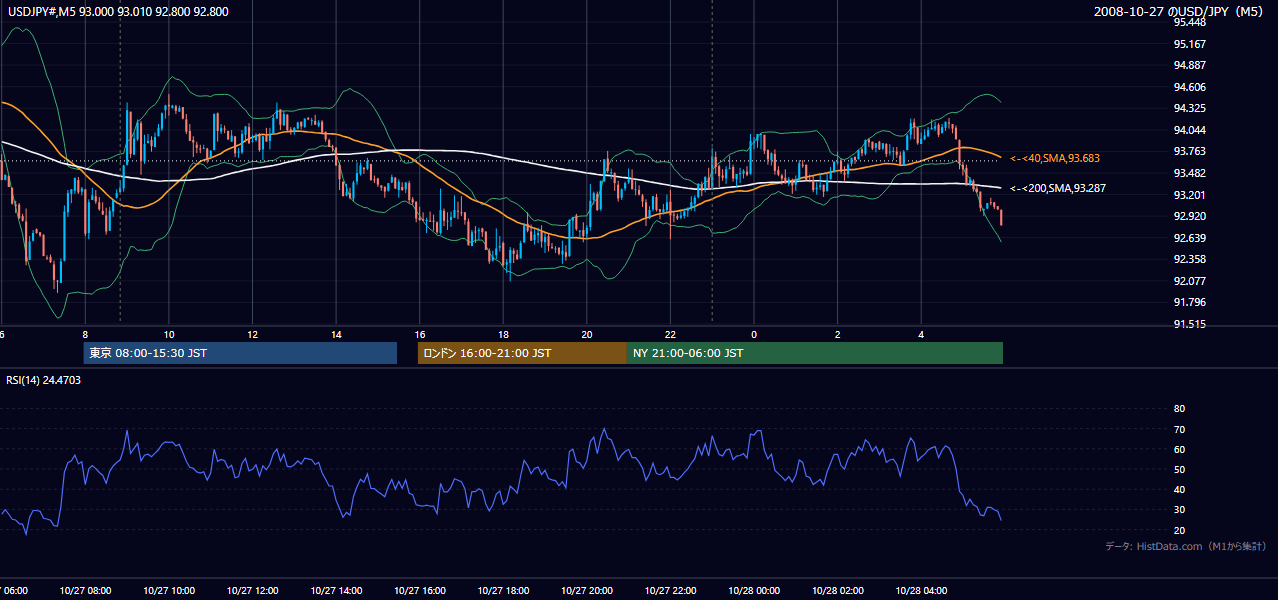Click hour label 16 under price chart
1278x600 pixels.
(x=420, y=334)
